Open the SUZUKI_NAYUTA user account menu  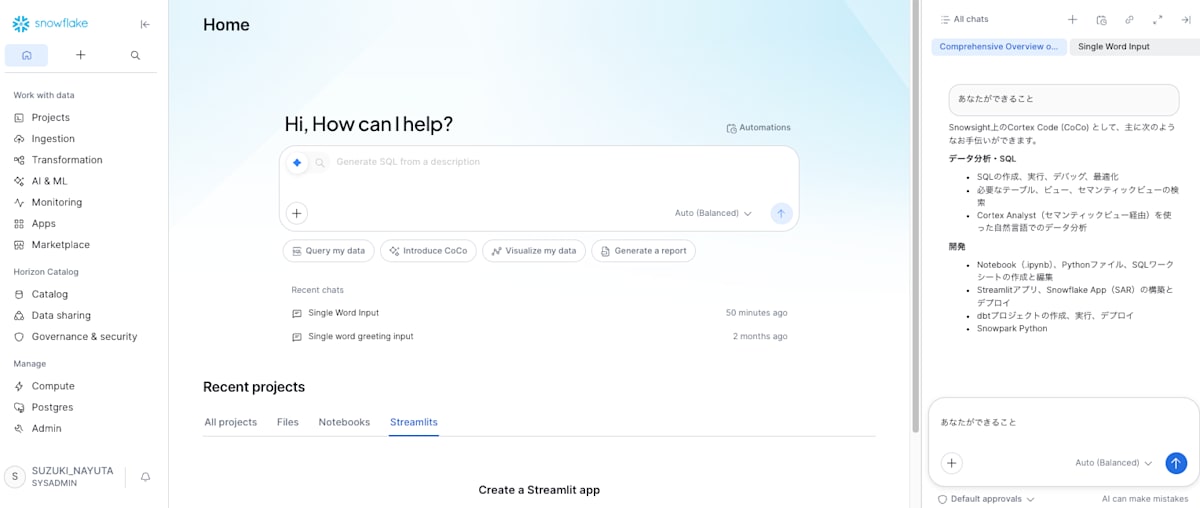(60, 477)
